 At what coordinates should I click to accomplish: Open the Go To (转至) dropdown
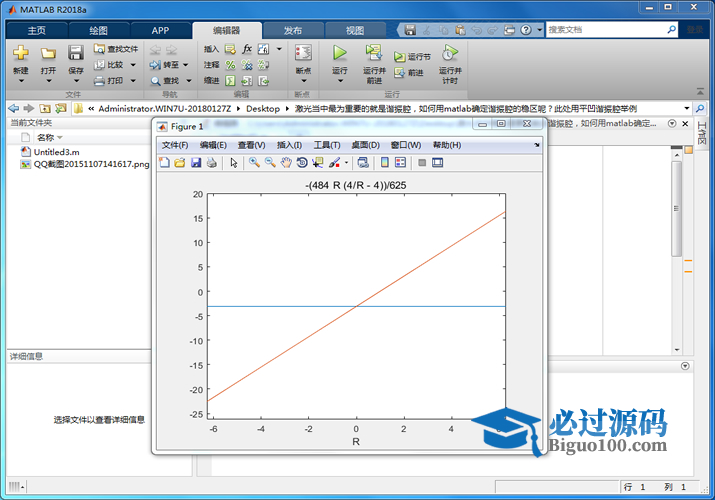[x=186, y=65]
